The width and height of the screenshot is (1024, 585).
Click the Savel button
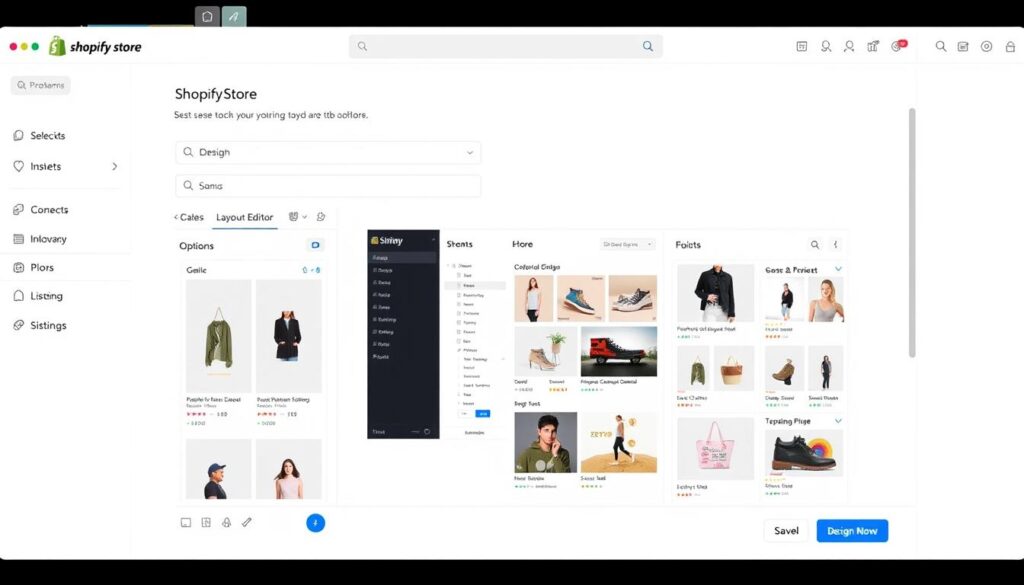pos(786,531)
